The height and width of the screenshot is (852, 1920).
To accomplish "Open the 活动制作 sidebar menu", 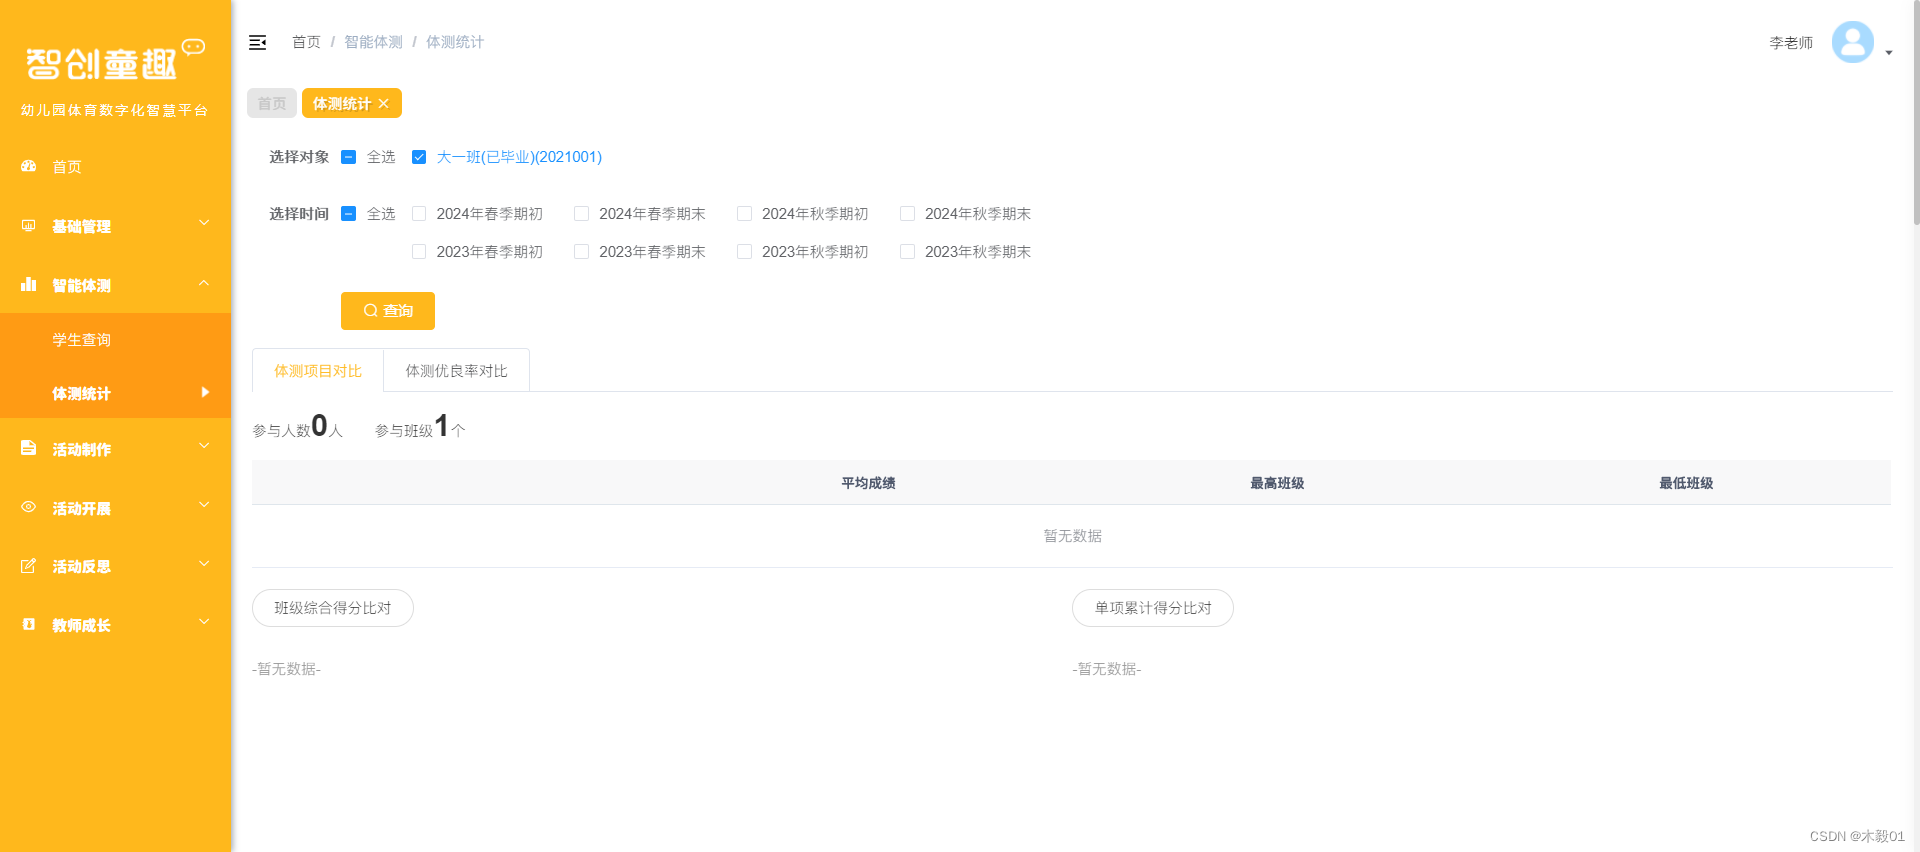I will (116, 449).
